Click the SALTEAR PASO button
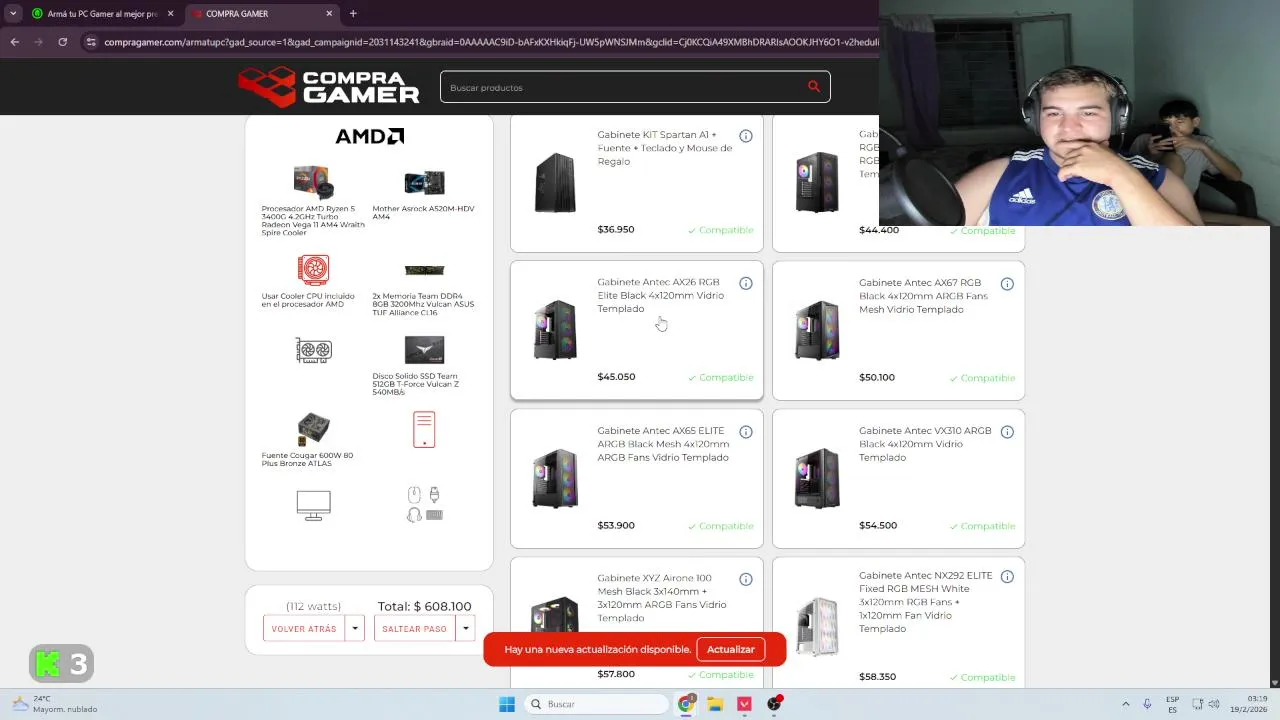Screen dimensions: 1280x720 (x=414, y=628)
